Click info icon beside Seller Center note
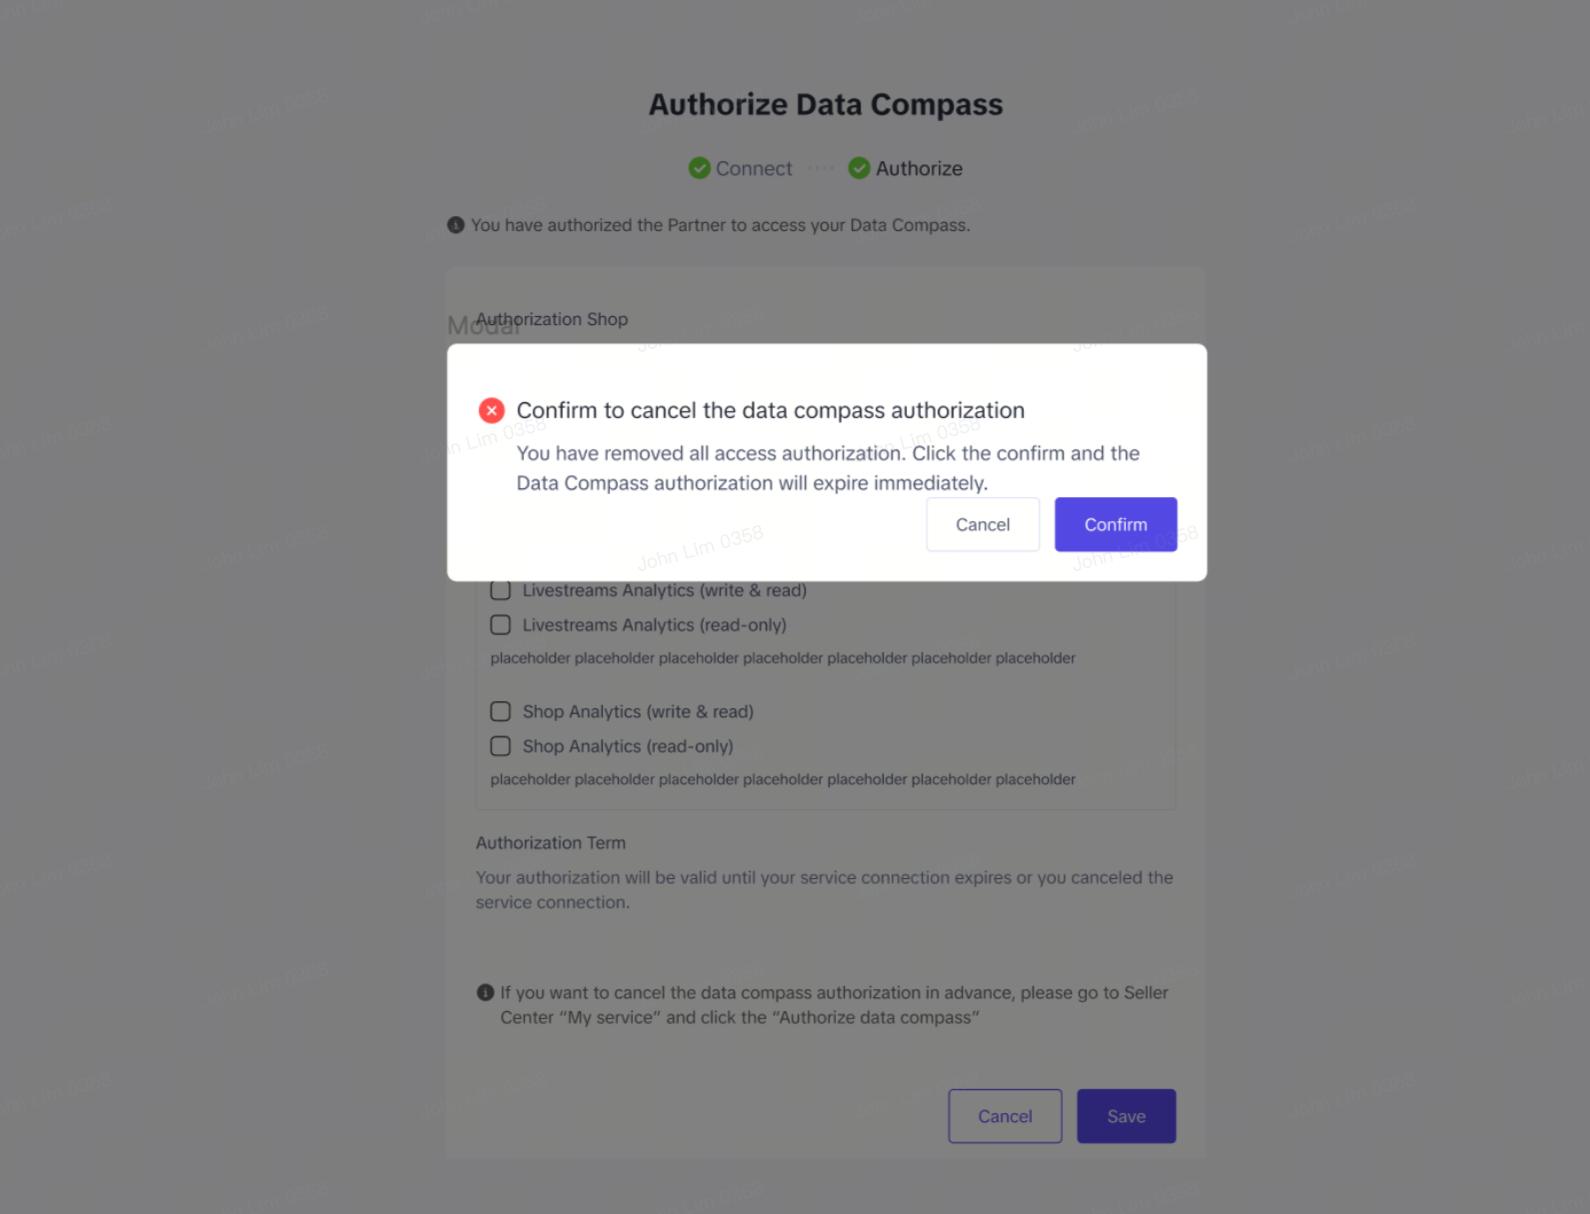The image size is (1590, 1214). coord(485,992)
